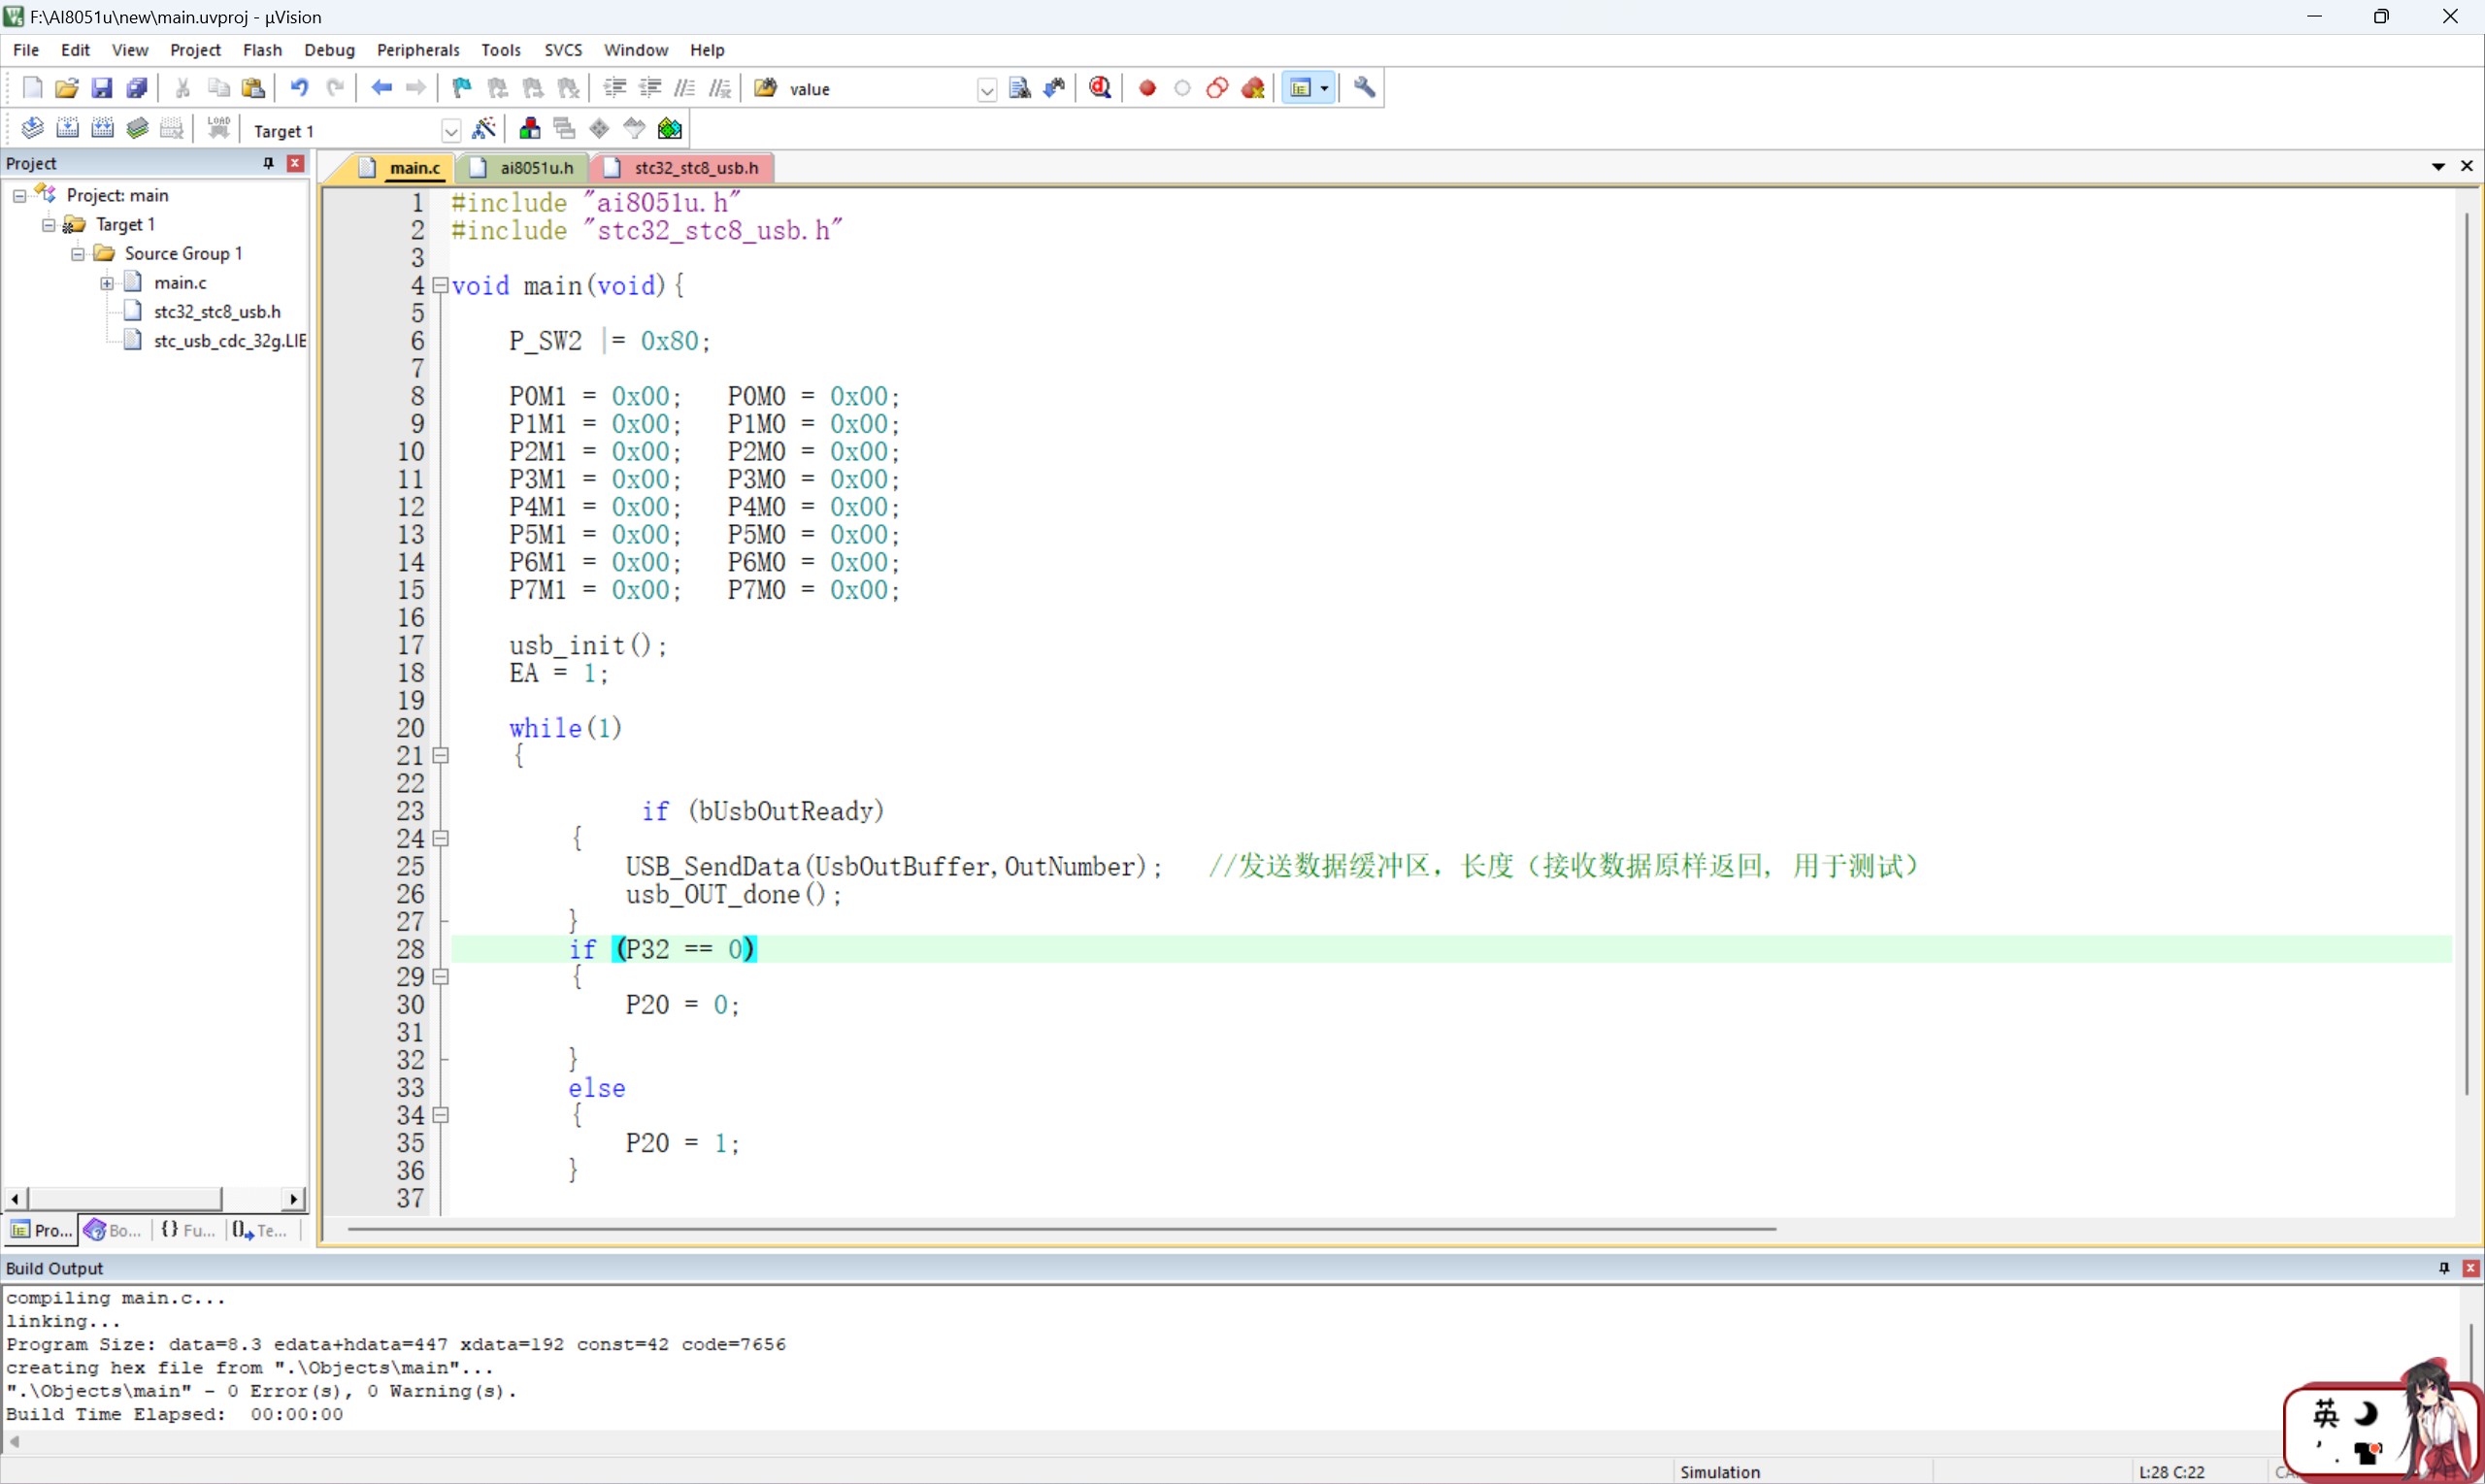
Task: Open Select Software Packs diamond icon
Action: point(599,128)
